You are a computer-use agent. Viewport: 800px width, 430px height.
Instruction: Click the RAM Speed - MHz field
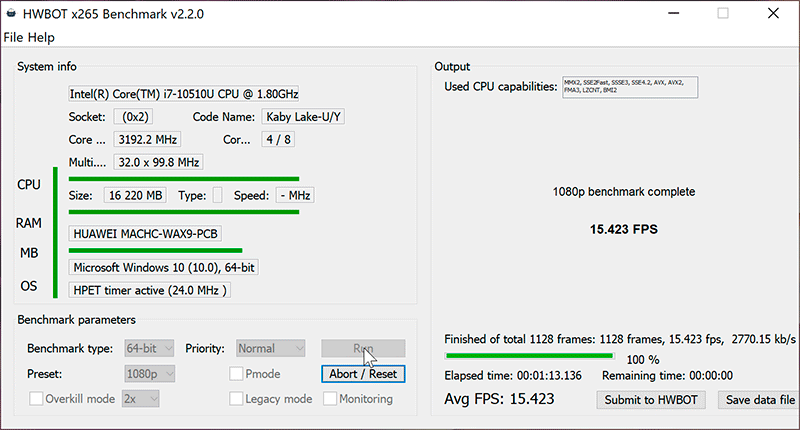click(x=295, y=195)
